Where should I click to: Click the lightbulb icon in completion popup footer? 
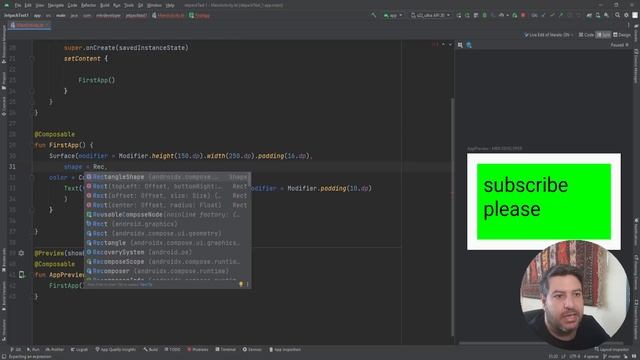[x=241, y=284]
